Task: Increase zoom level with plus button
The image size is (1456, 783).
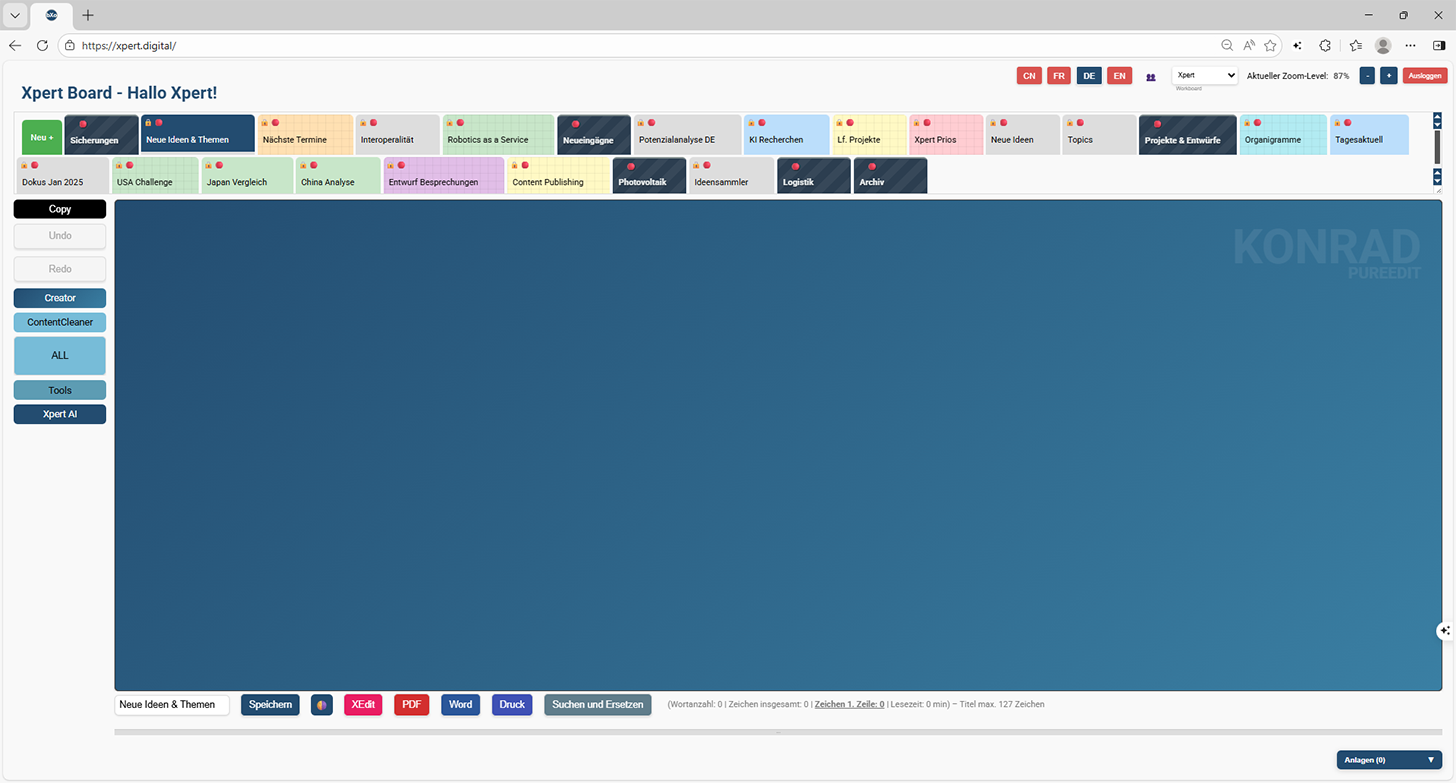Action: click(1388, 76)
